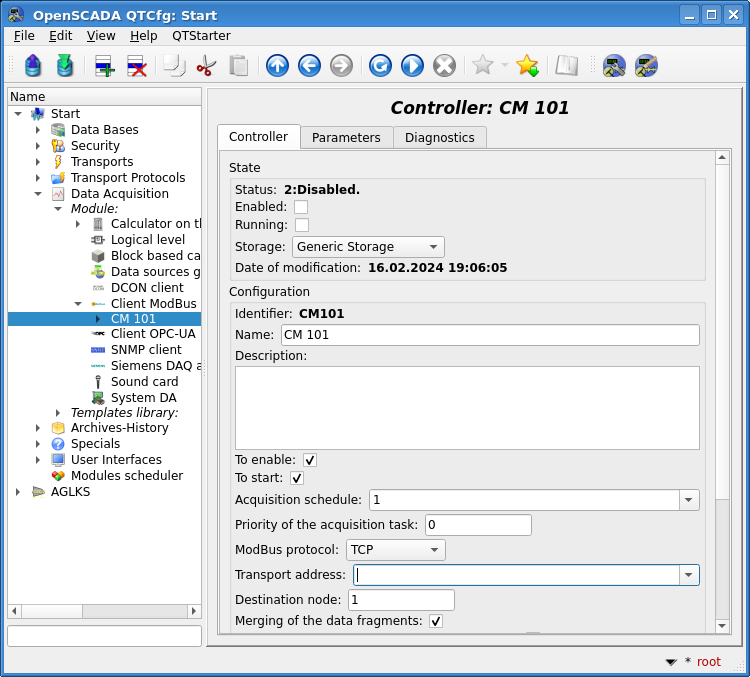Click the scissors Cut icon
The height and width of the screenshot is (677, 750).
point(206,66)
